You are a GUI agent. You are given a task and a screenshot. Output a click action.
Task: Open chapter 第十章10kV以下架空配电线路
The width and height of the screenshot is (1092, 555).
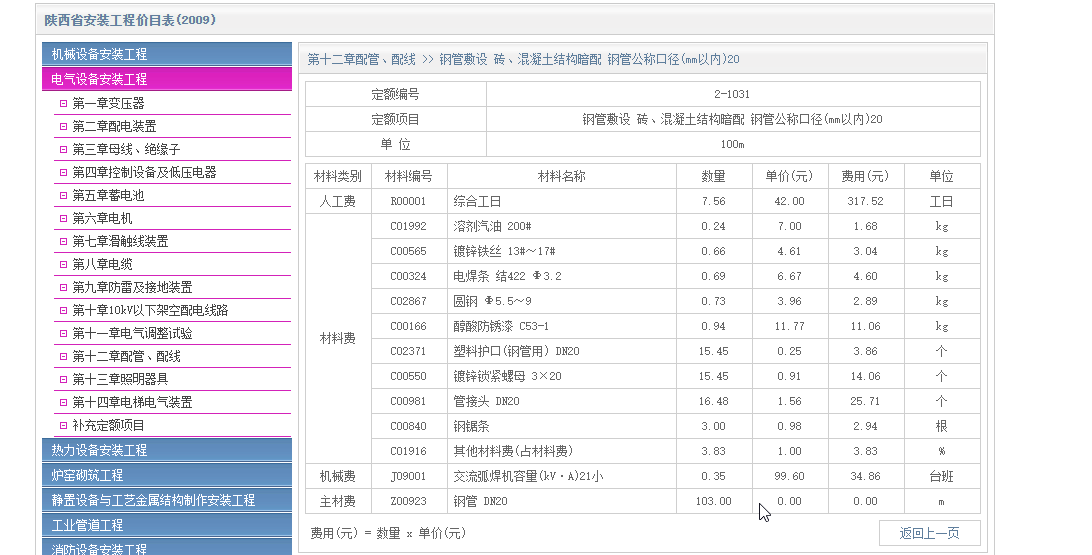150,311
